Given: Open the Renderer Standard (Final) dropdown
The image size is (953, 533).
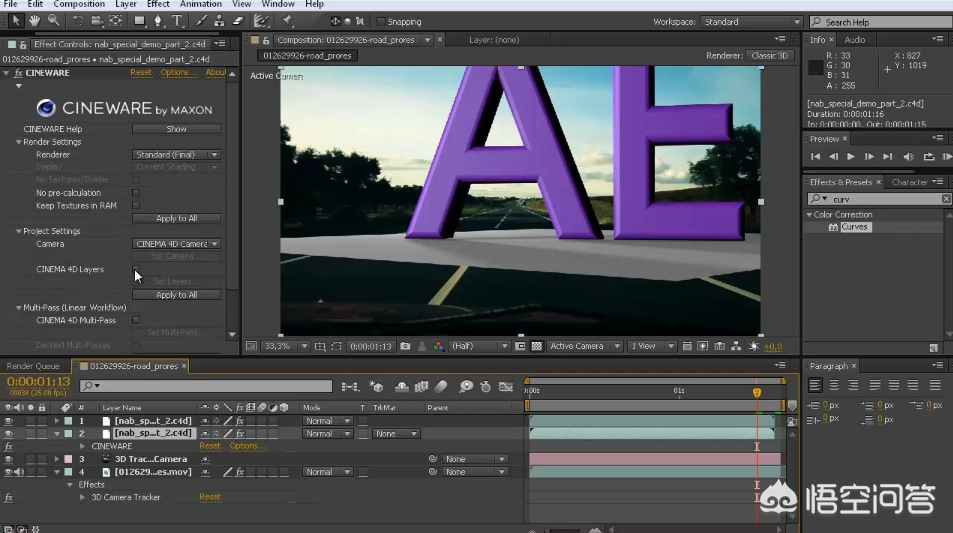Looking at the screenshot, I should coord(176,154).
